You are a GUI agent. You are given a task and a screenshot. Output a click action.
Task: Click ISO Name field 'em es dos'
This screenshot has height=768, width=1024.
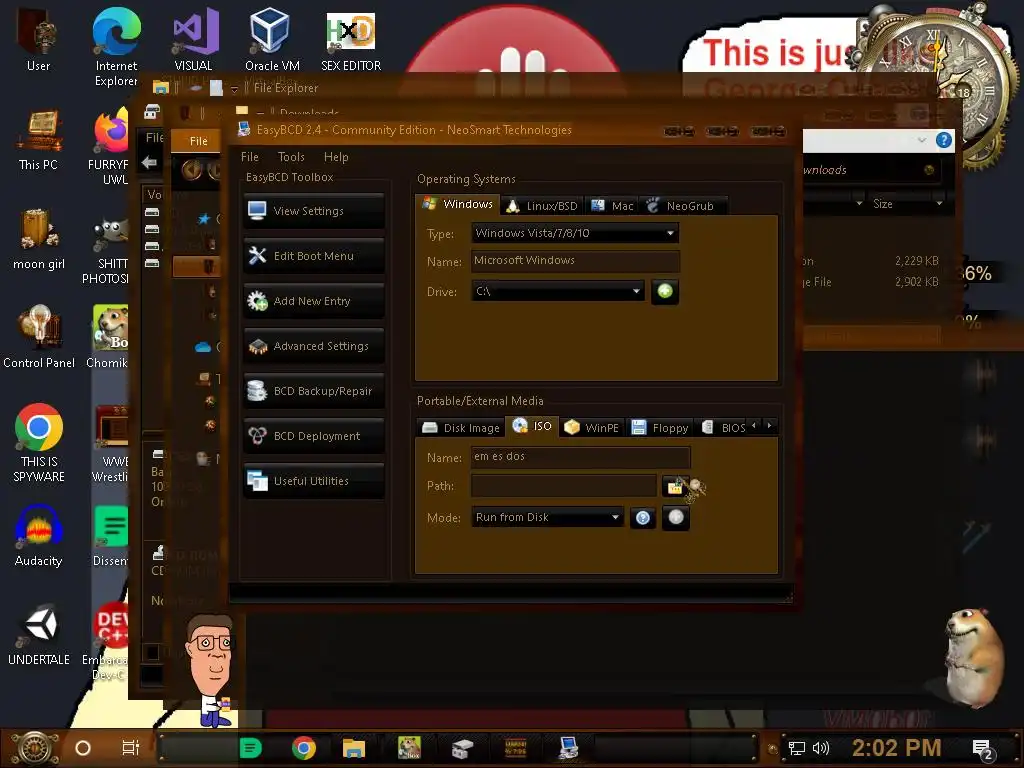click(580, 456)
